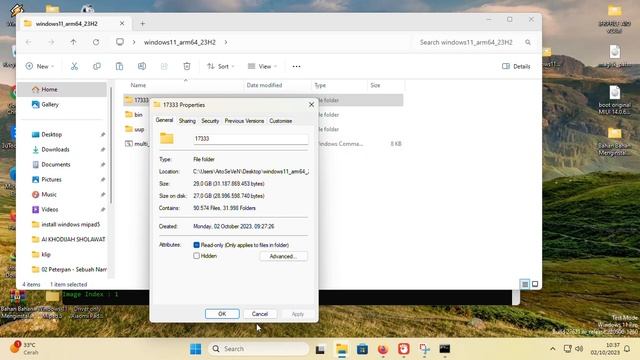Click OK in 17333 Properties dialog
The height and width of the screenshot is (360, 640).
tap(222, 314)
